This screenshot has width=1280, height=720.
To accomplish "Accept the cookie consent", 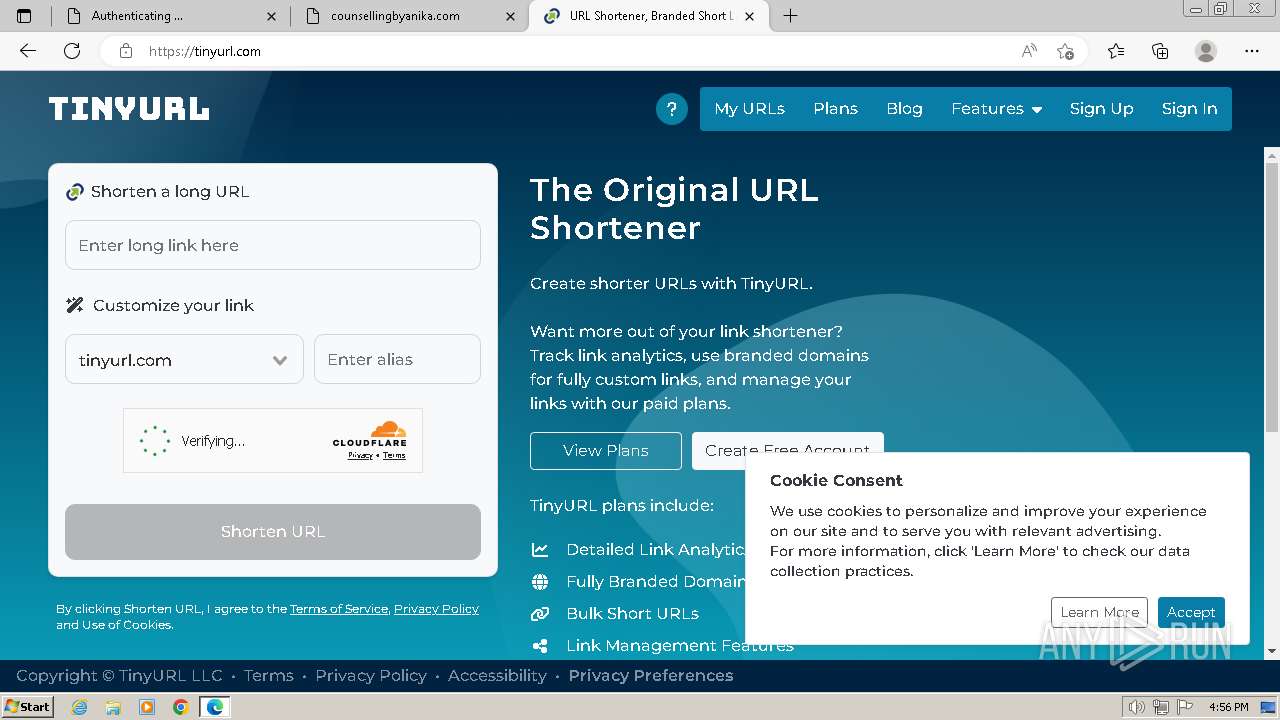I will click(x=1191, y=612).
